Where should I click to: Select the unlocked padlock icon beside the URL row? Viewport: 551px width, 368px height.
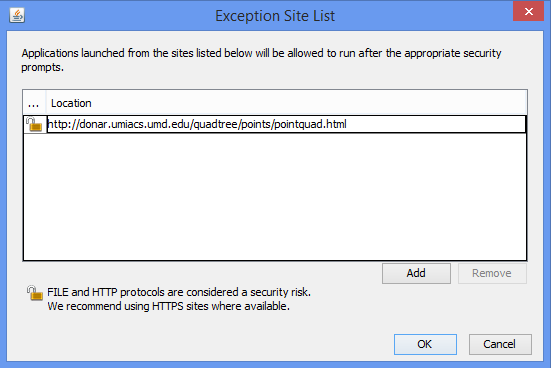[x=34, y=124]
